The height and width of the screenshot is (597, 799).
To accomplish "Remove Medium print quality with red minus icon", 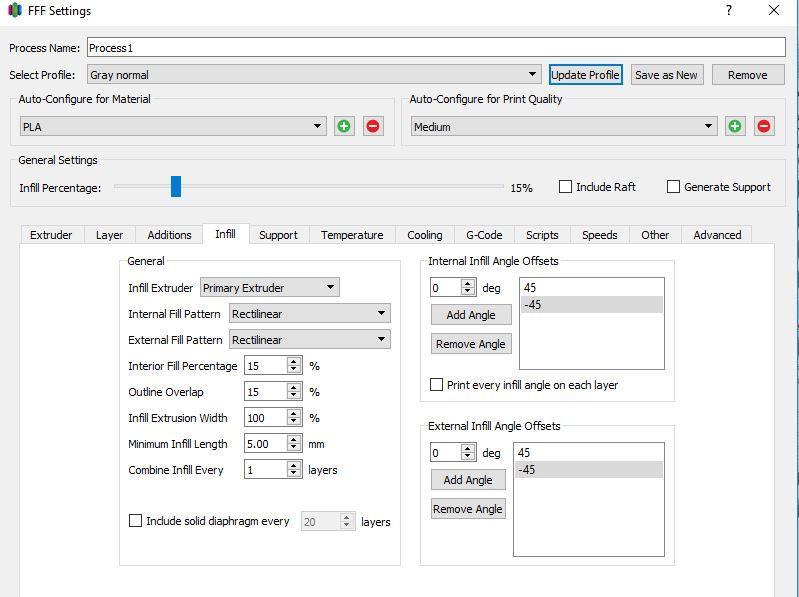I will 764,126.
